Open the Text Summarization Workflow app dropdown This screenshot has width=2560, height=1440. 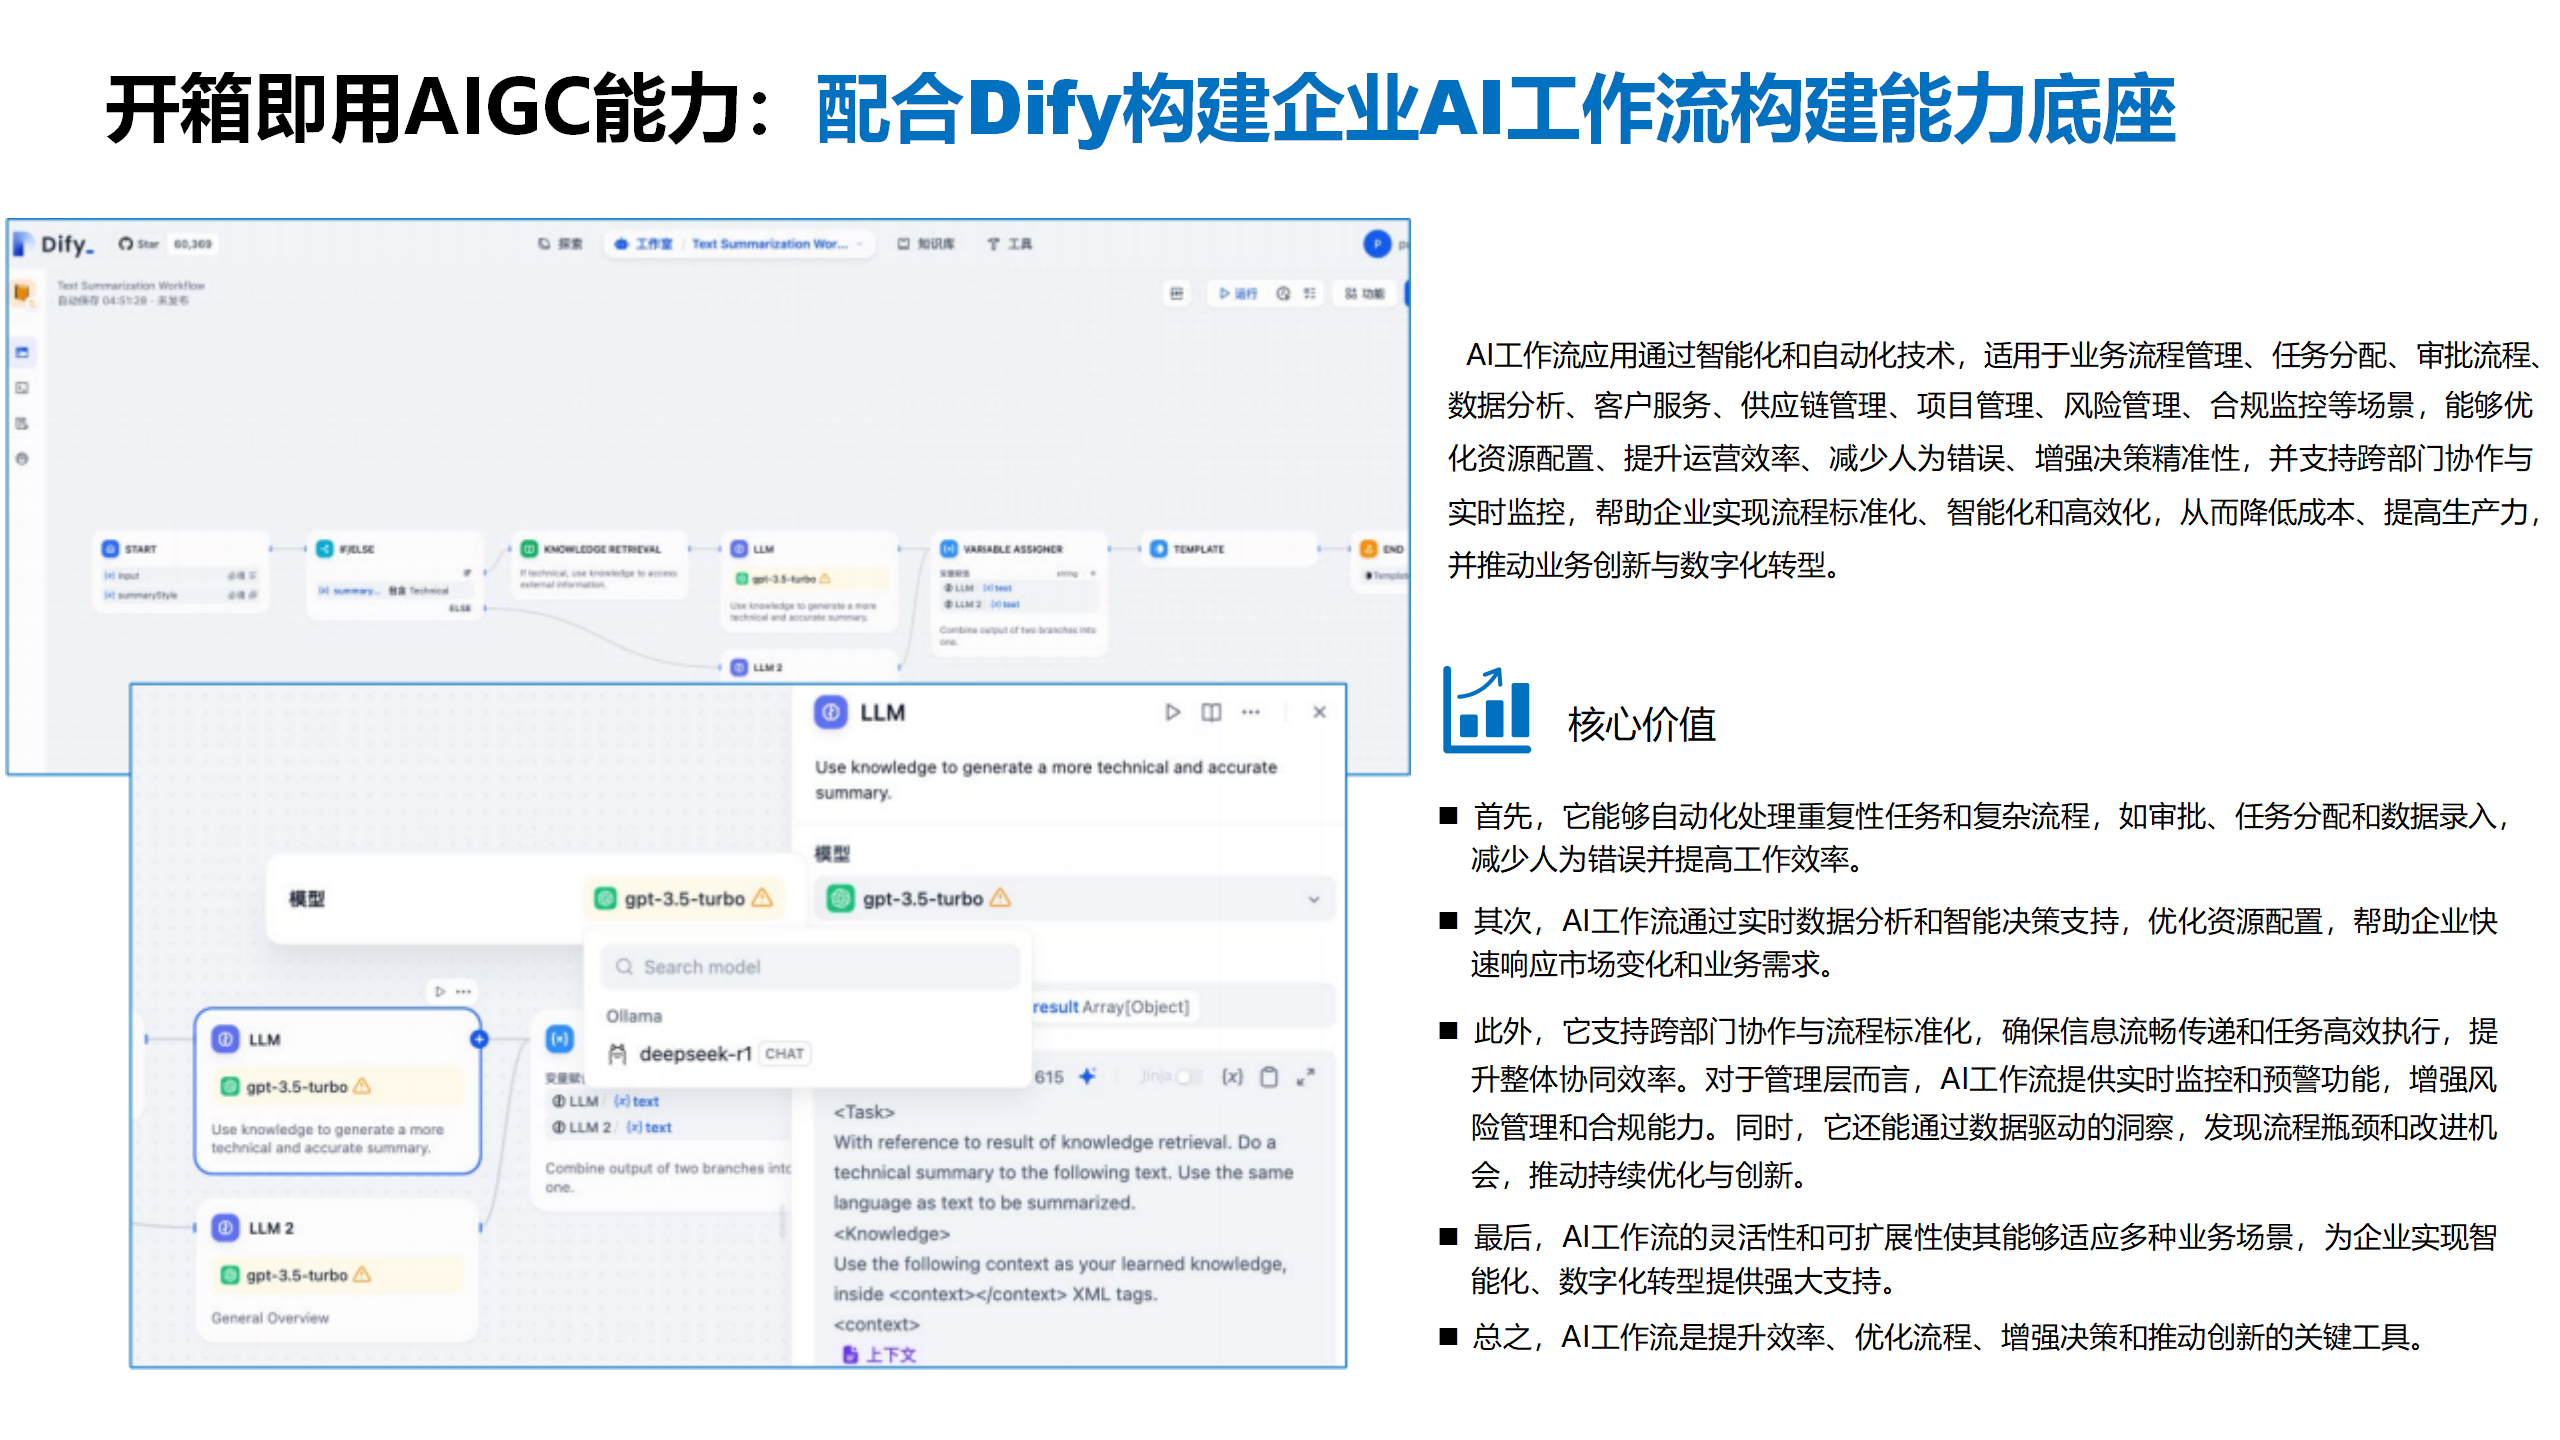776,243
